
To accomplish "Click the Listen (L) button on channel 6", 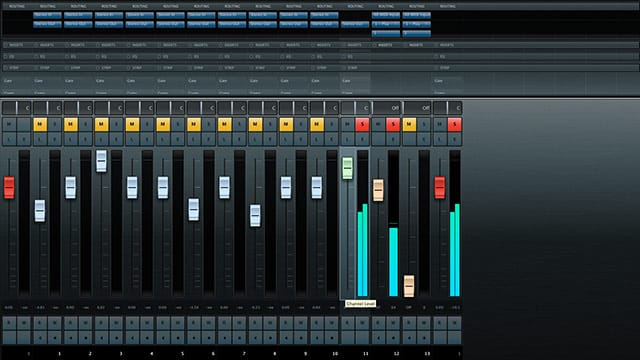I will click(x=194, y=139).
